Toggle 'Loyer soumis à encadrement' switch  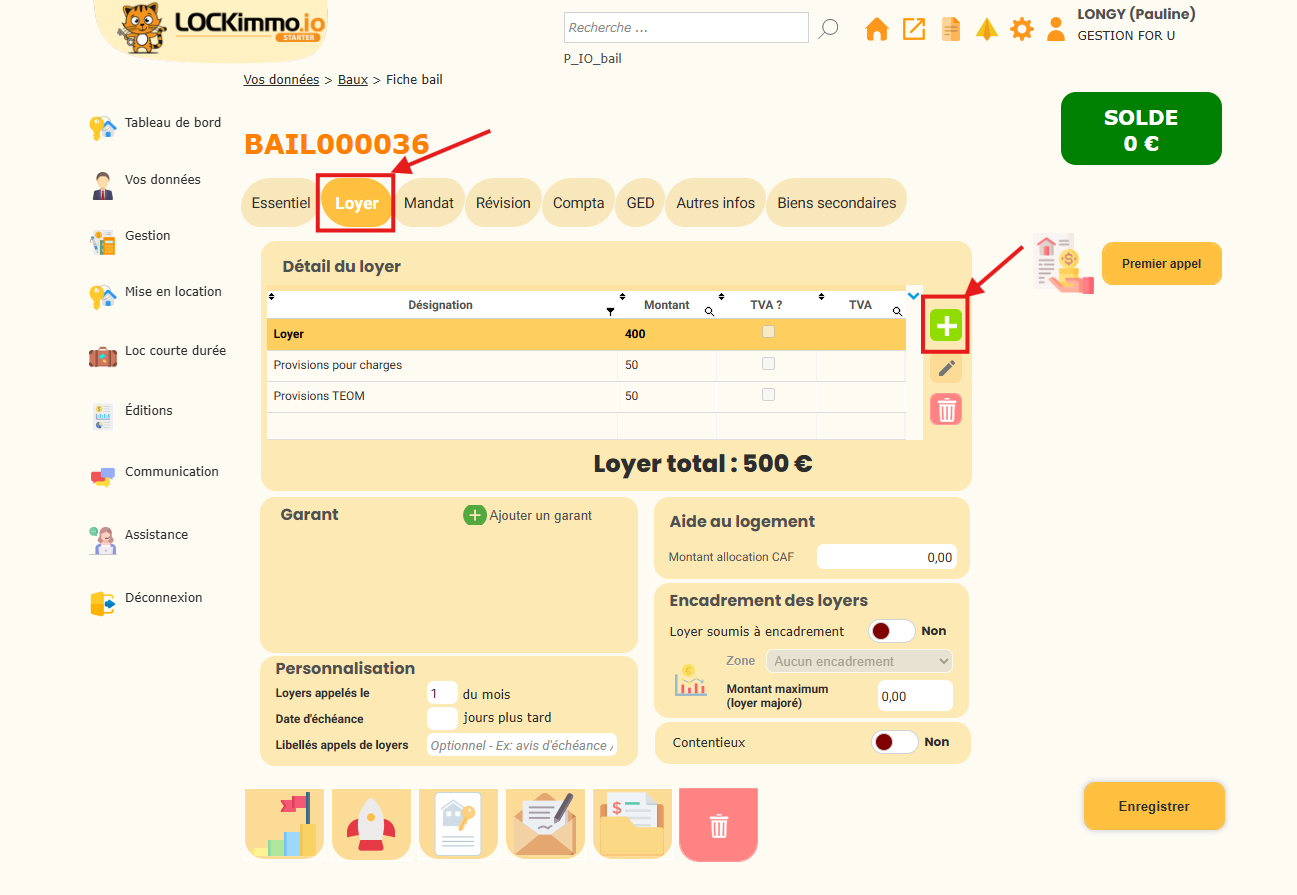pyautogui.click(x=892, y=631)
